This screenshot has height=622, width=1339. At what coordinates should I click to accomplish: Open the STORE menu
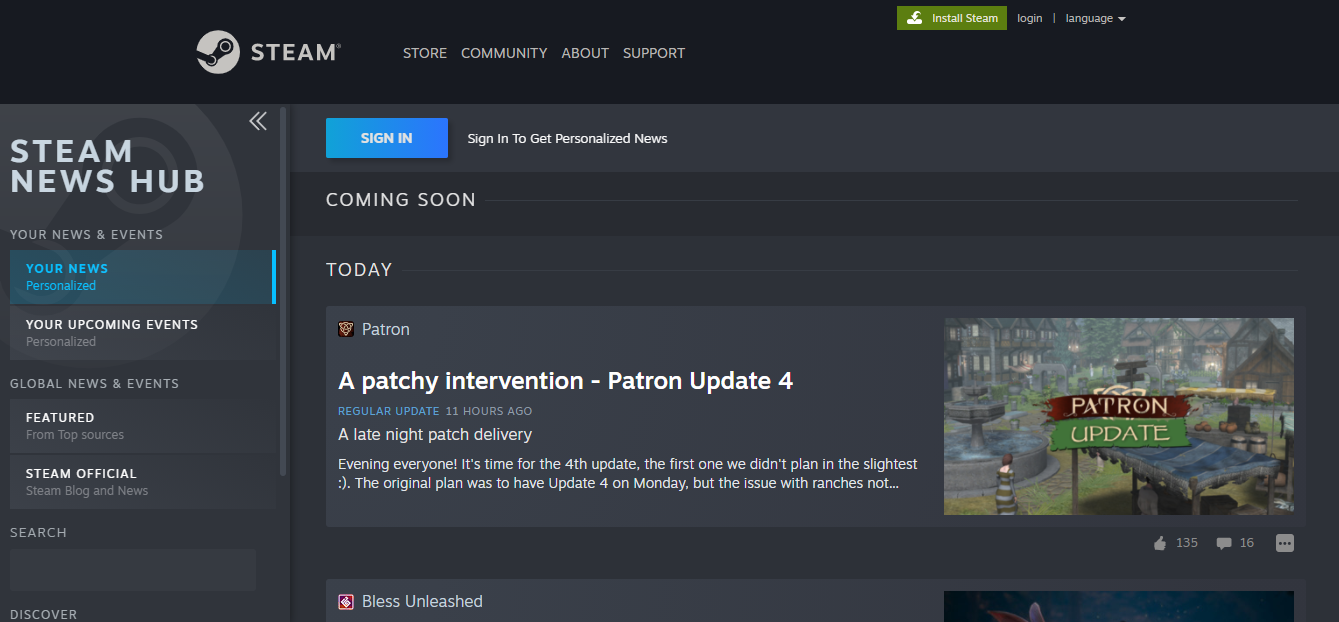pos(425,53)
